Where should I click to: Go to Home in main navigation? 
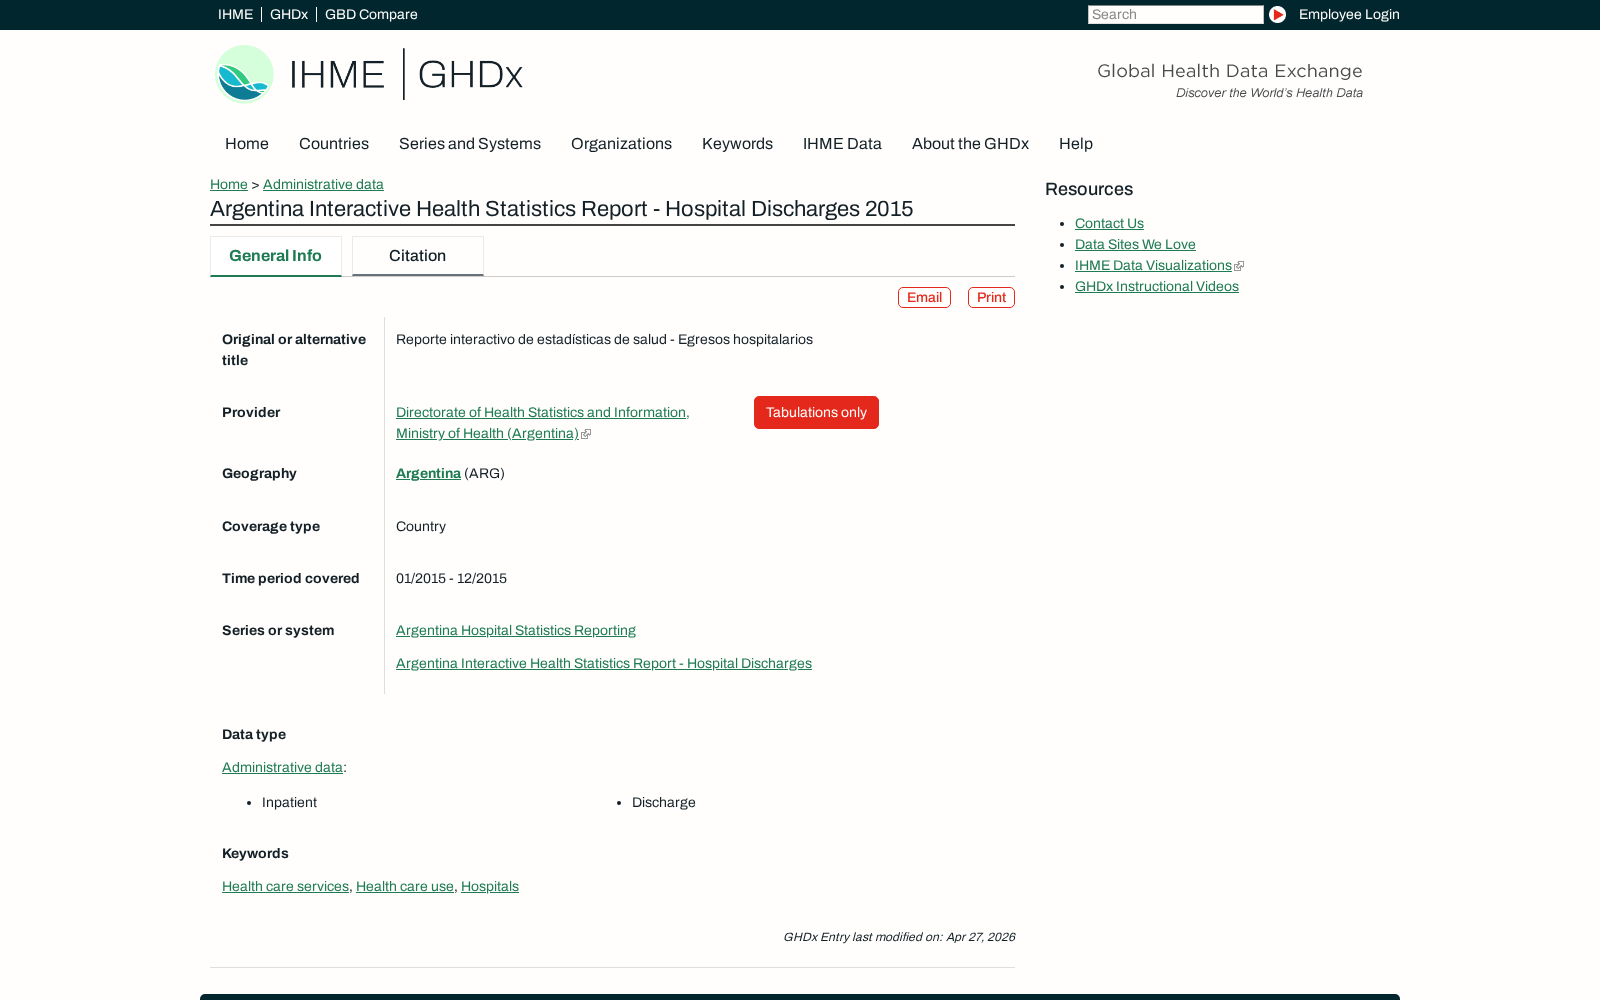247,144
